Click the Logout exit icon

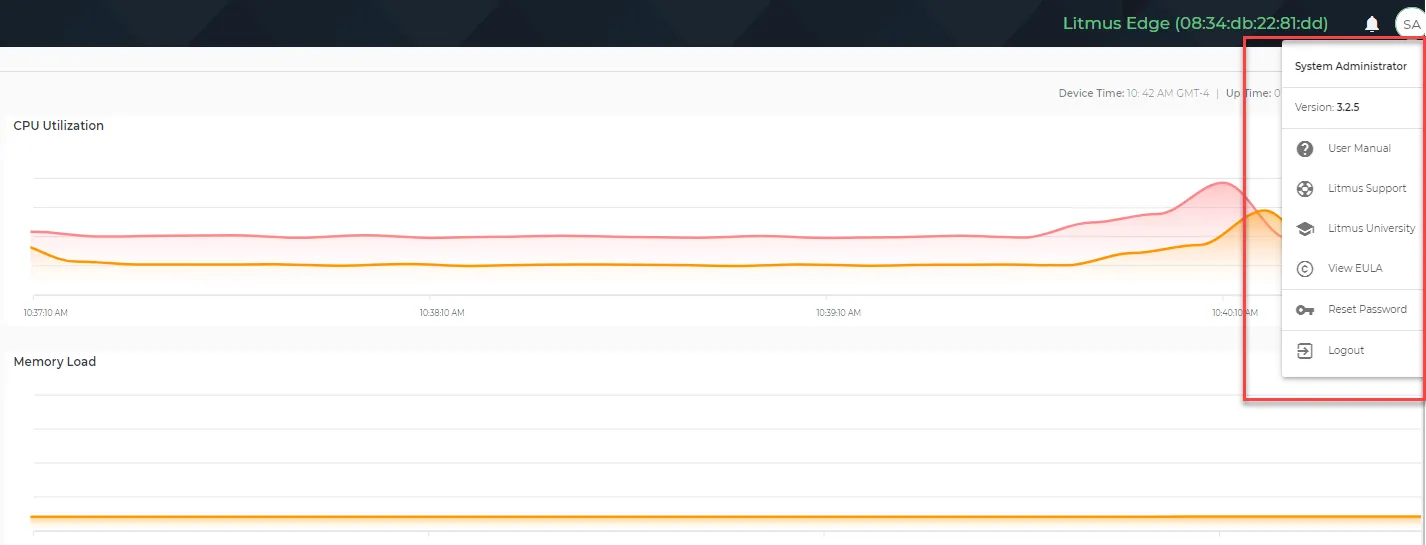[x=1304, y=351]
